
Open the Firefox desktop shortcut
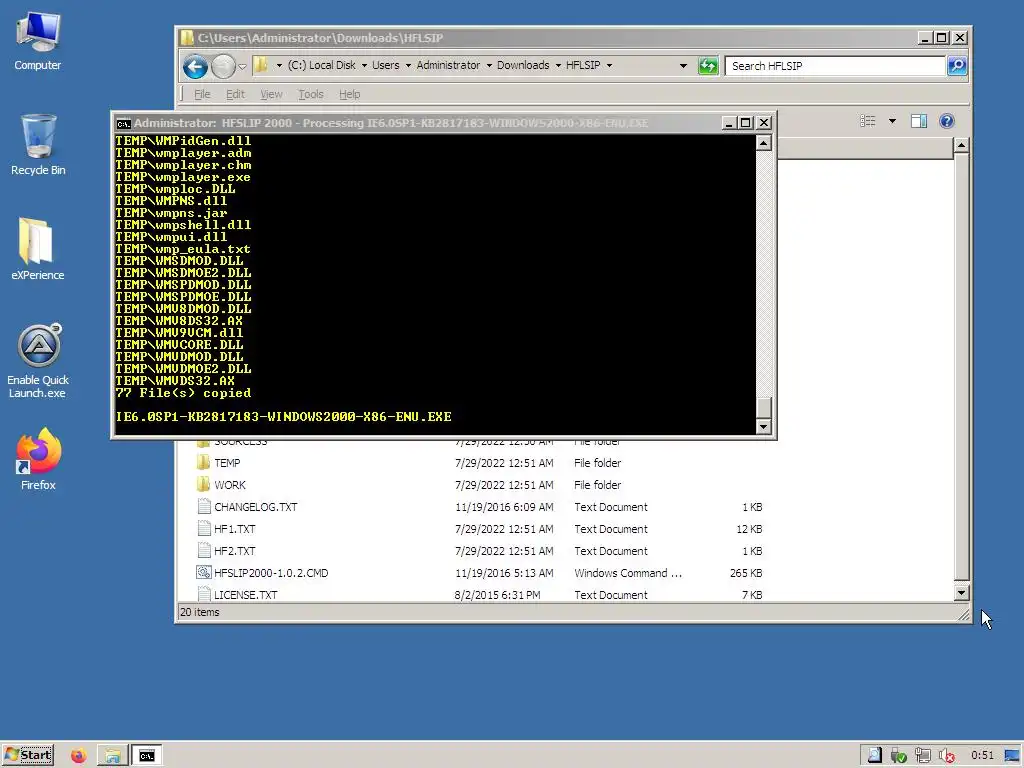pyautogui.click(x=38, y=459)
